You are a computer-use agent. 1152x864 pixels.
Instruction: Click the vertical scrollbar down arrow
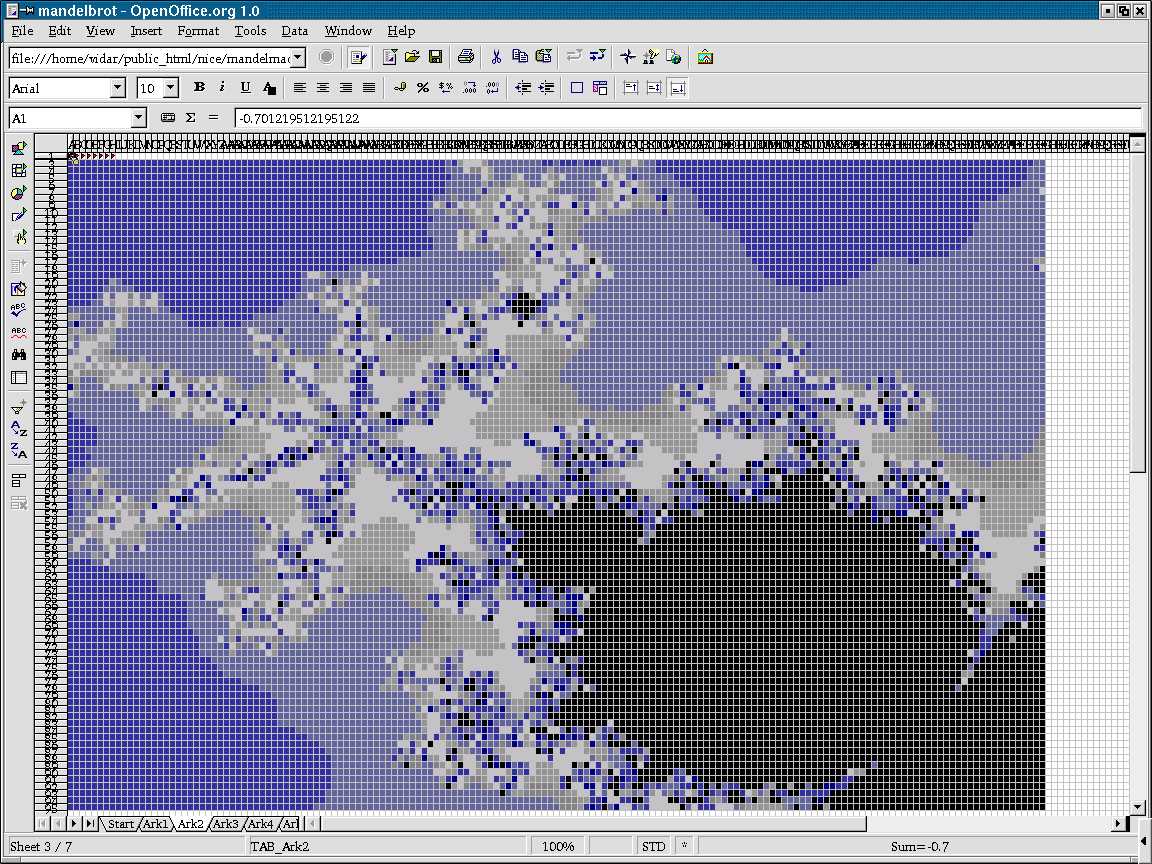[x=1137, y=807]
